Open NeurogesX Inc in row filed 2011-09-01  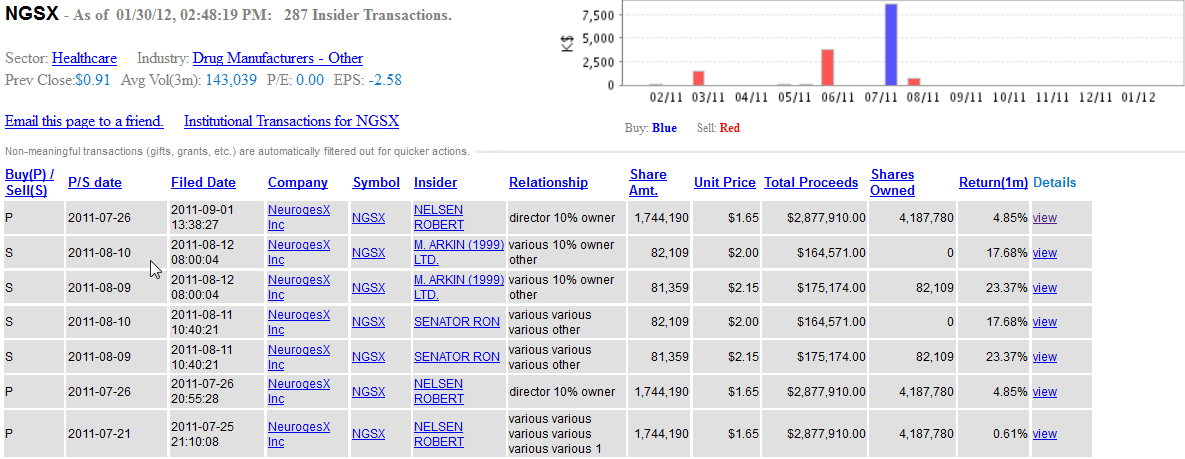(x=299, y=217)
